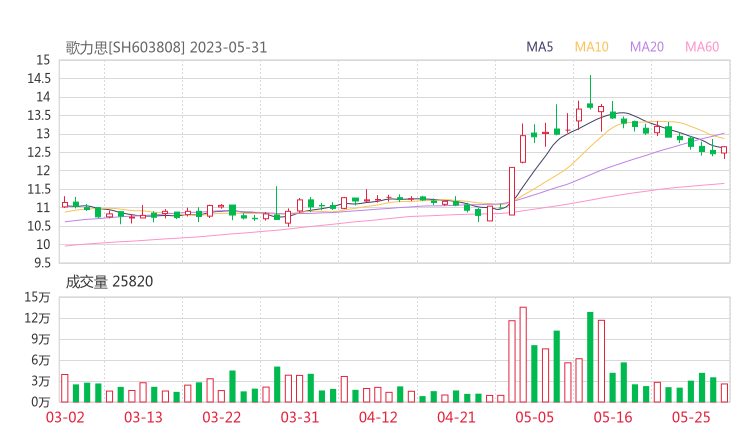Viewport: 740px width, 440px height.
Task: Click the 0万 volume axis label
Action: (41, 402)
